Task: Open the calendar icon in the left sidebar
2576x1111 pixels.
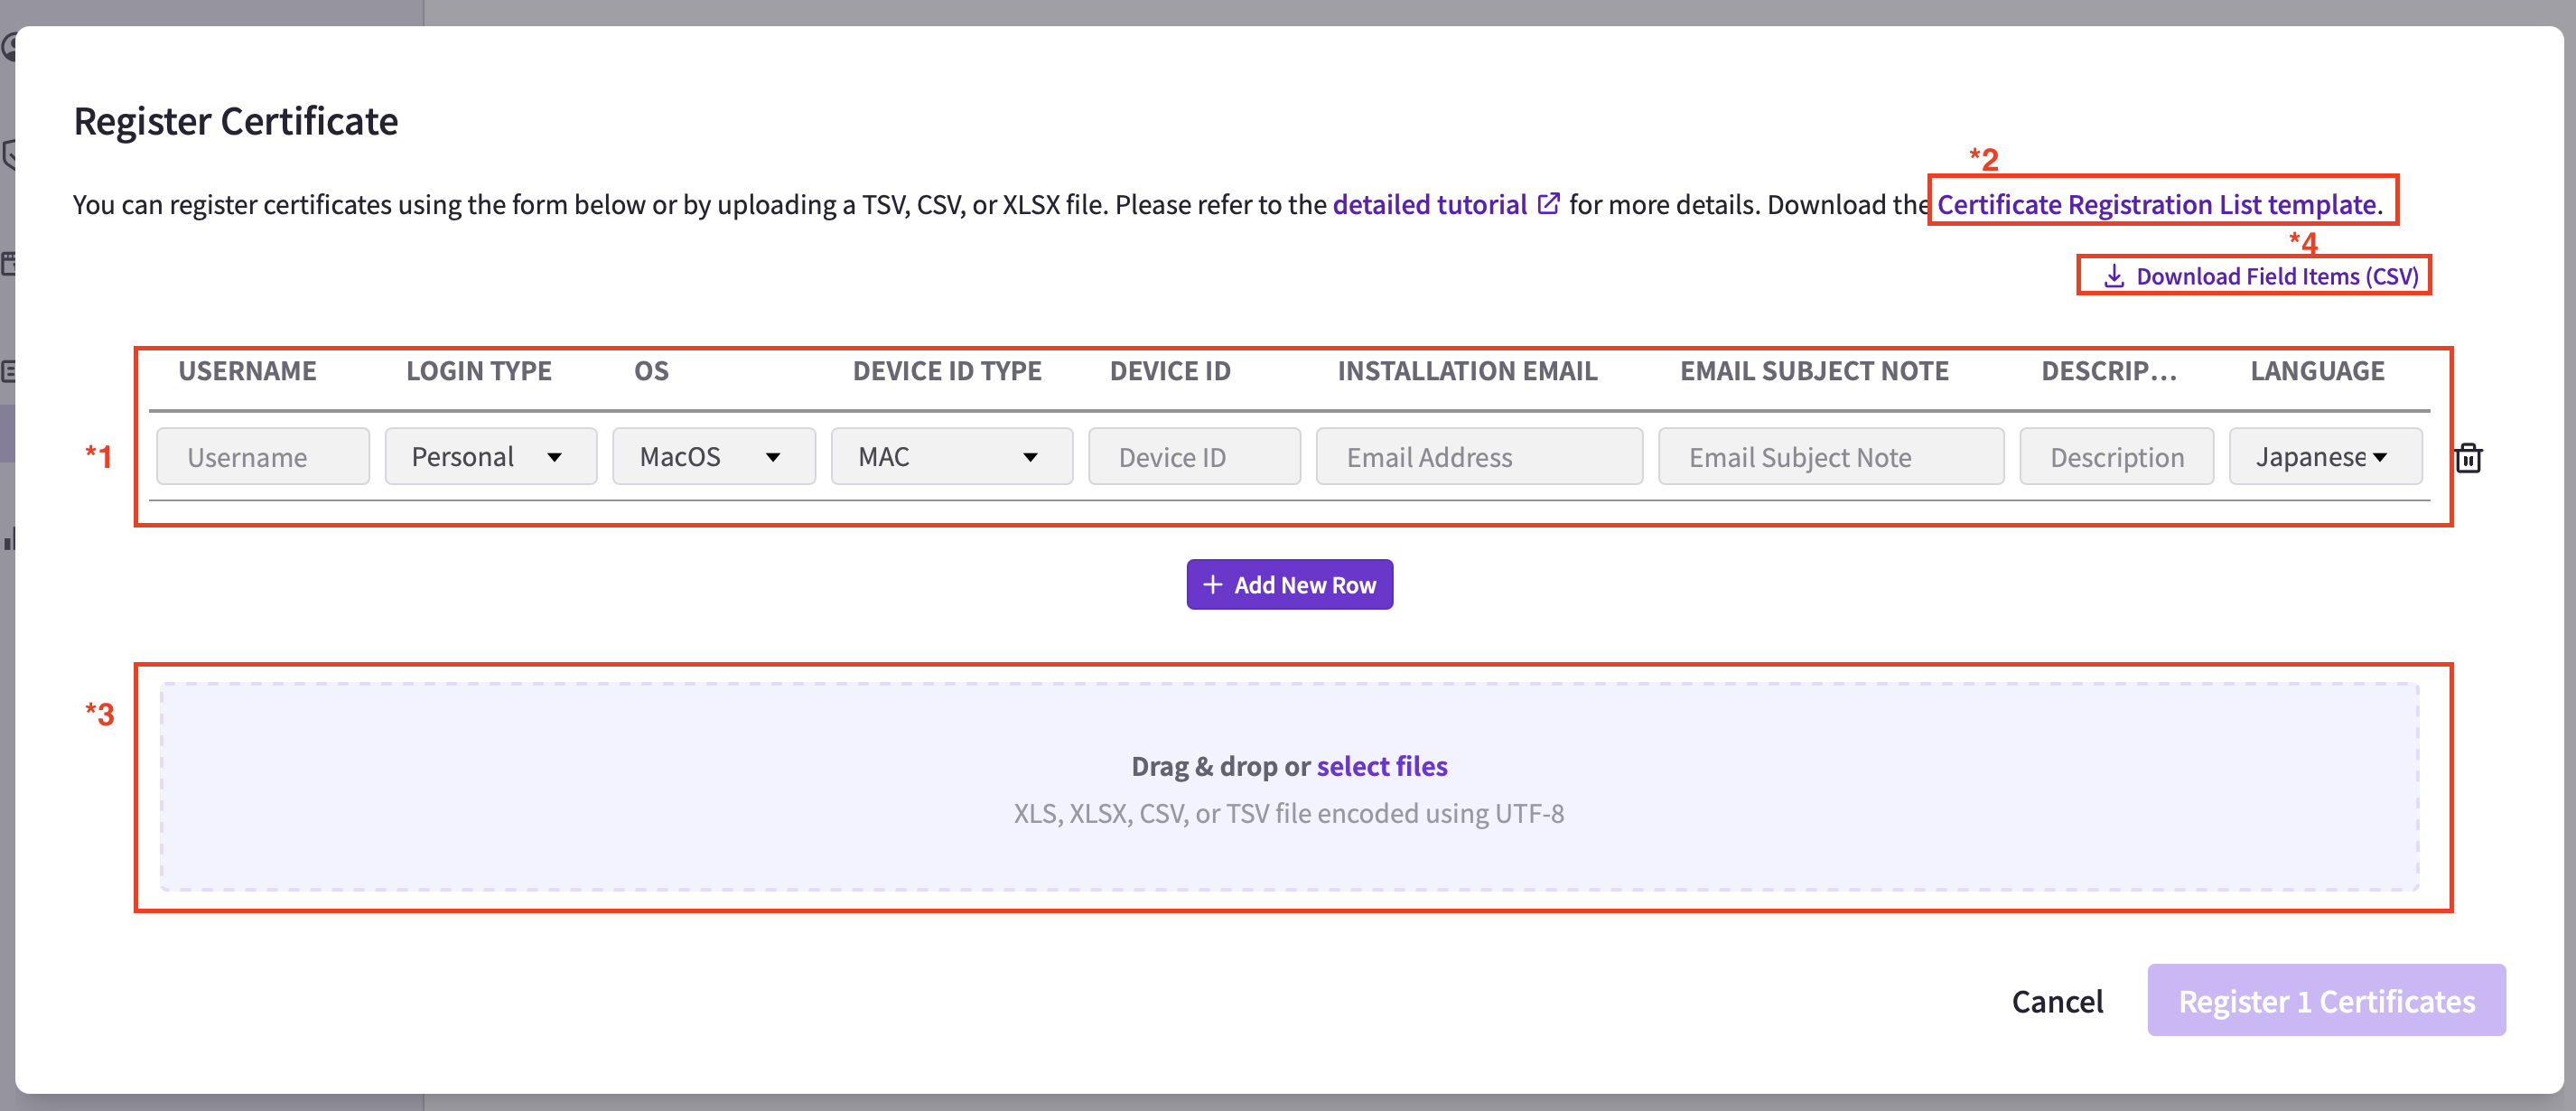Action: coord(9,263)
